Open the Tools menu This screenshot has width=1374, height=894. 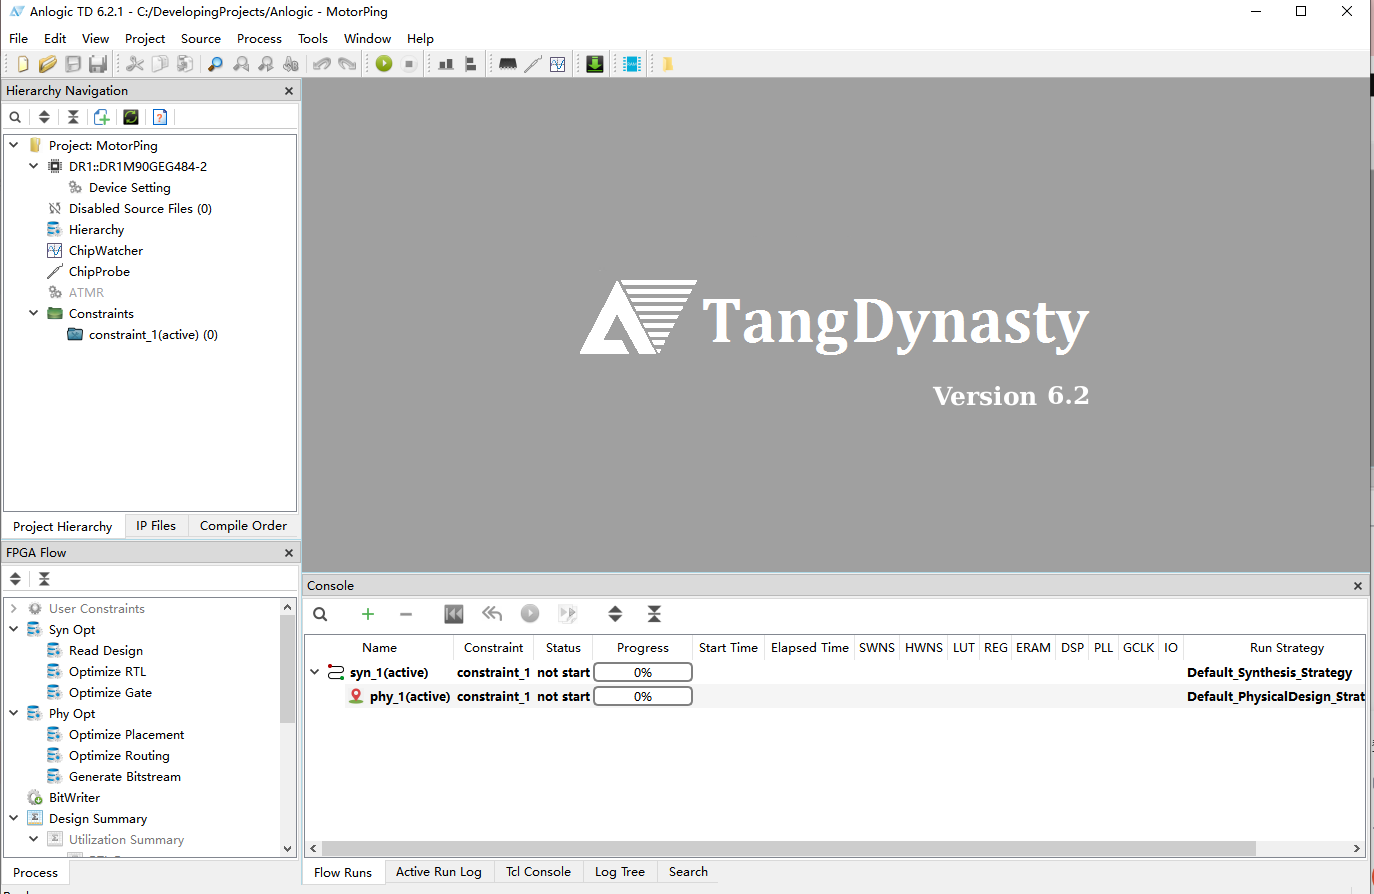pos(313,38)
